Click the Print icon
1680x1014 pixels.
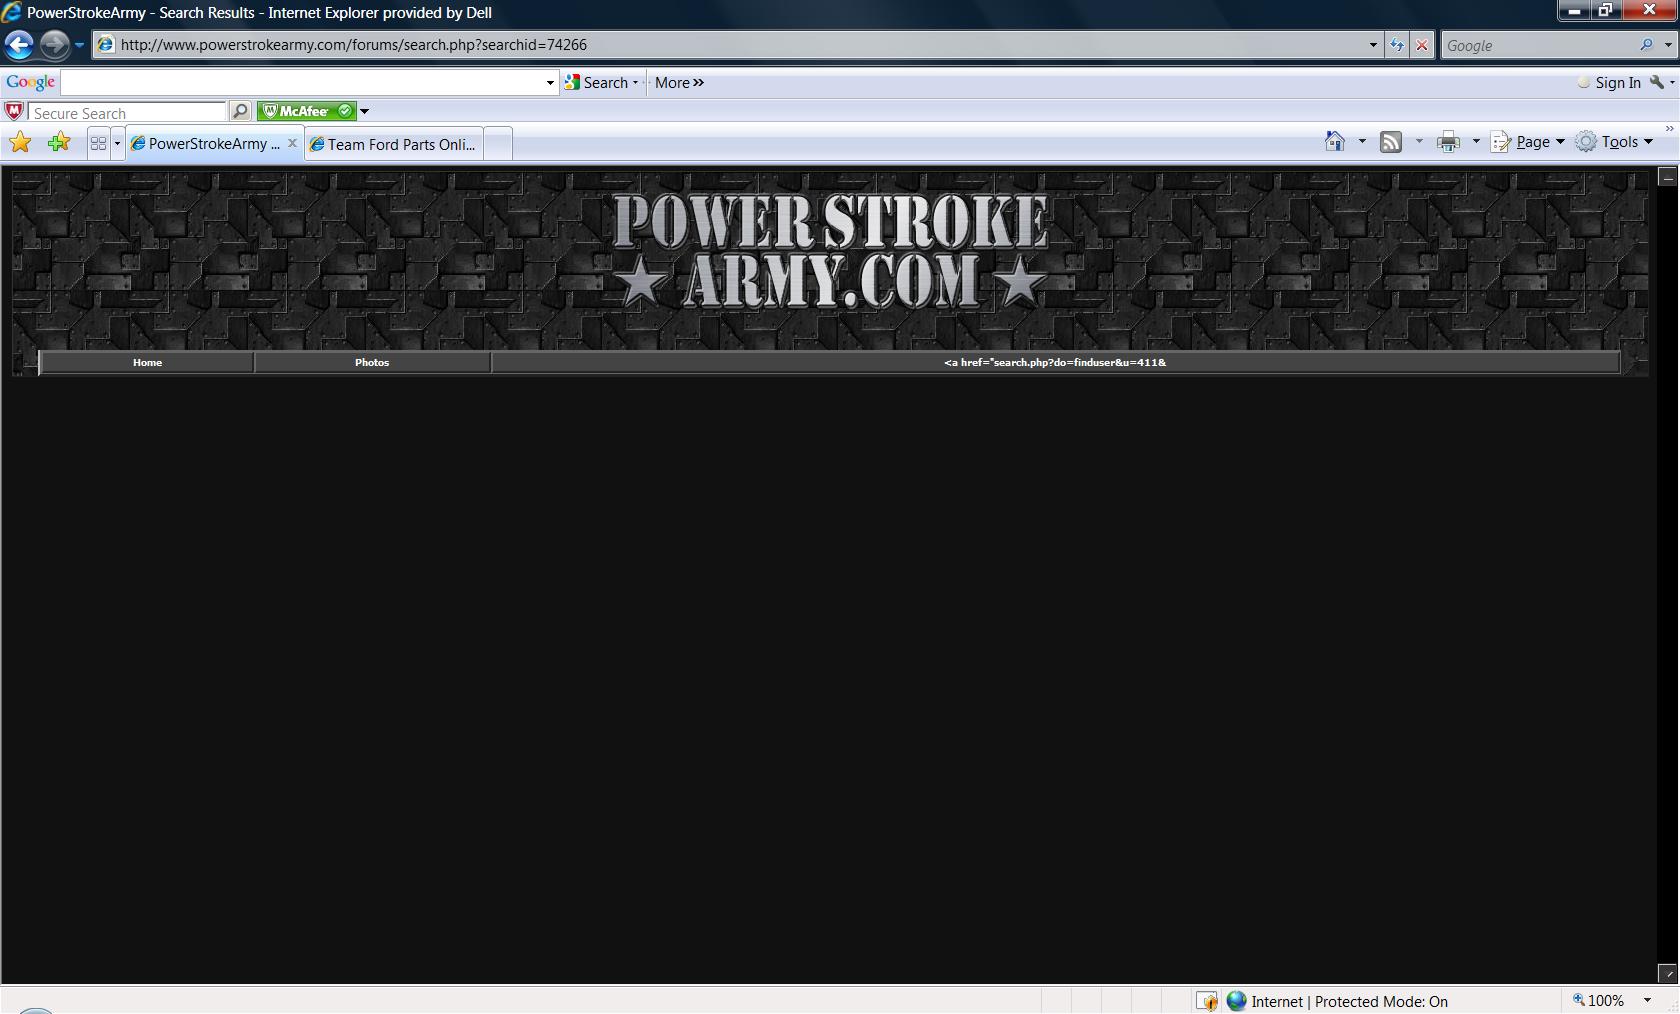click(x=1448, y=142)
